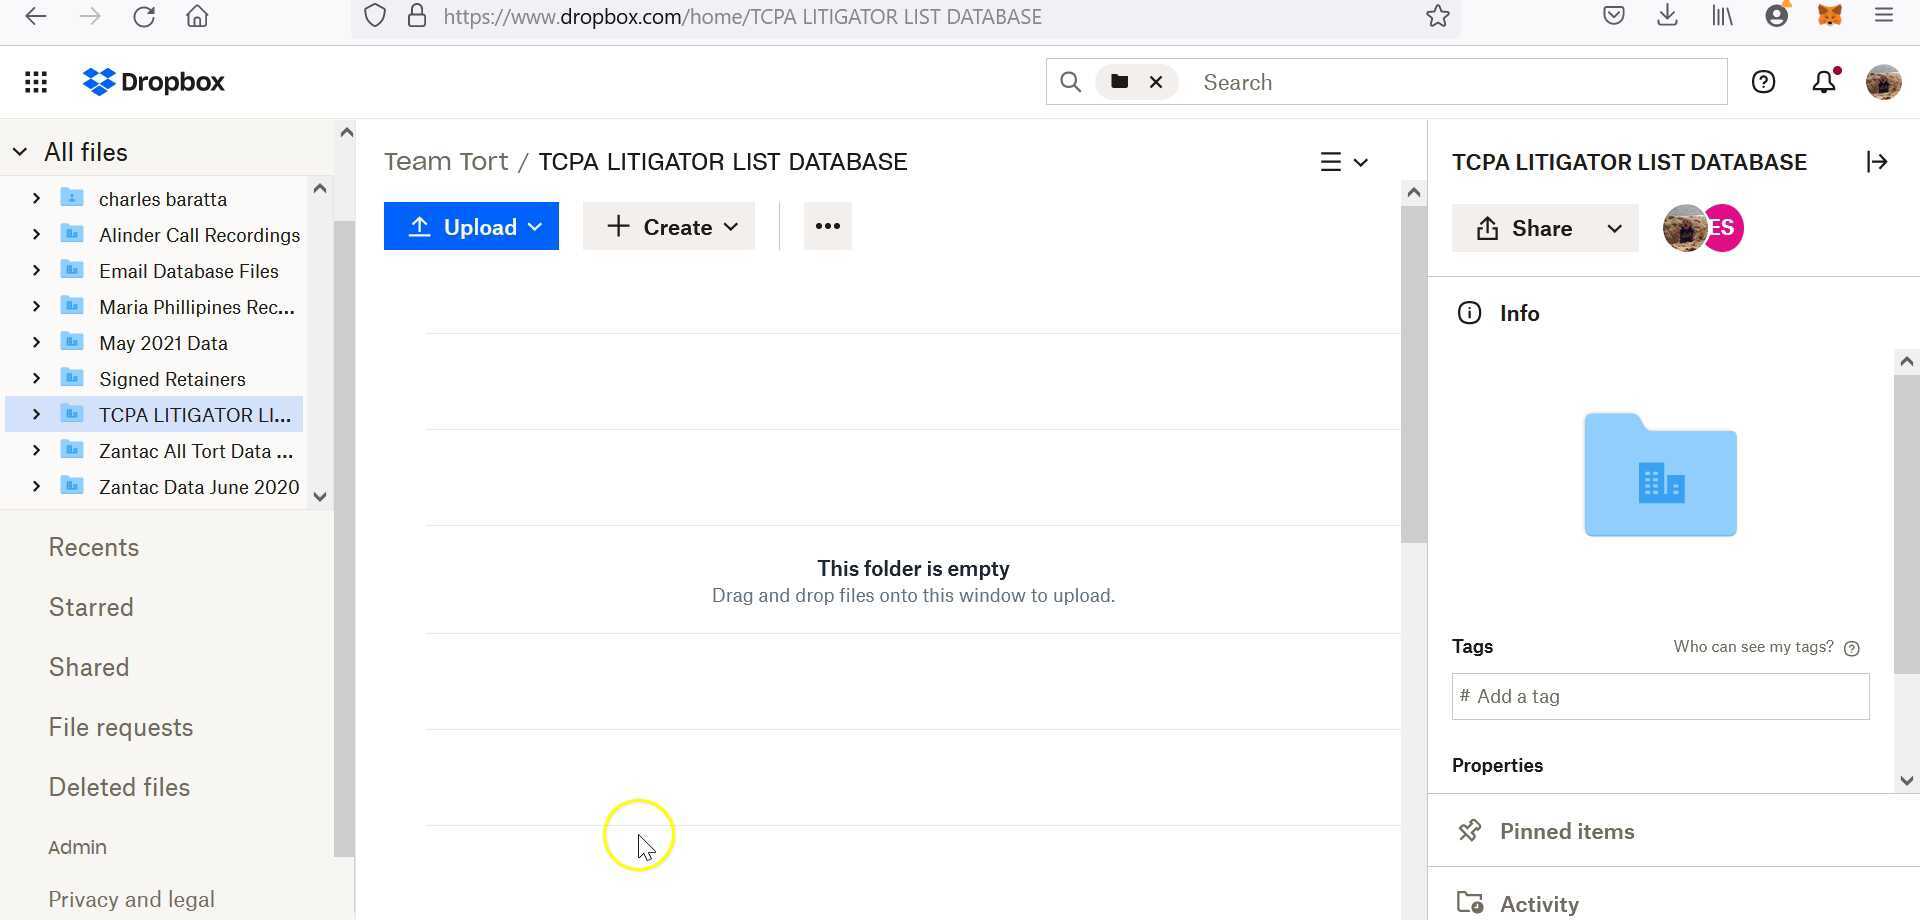
Task: Open the Share dropdown chevron
Action: [x=1614, y=228]
